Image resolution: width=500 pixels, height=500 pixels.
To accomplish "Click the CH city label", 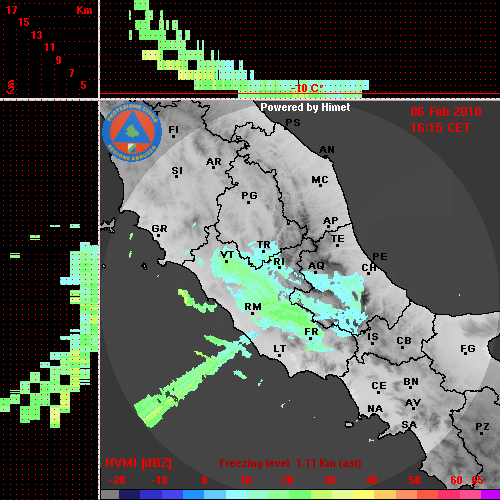I will point(369,268).
